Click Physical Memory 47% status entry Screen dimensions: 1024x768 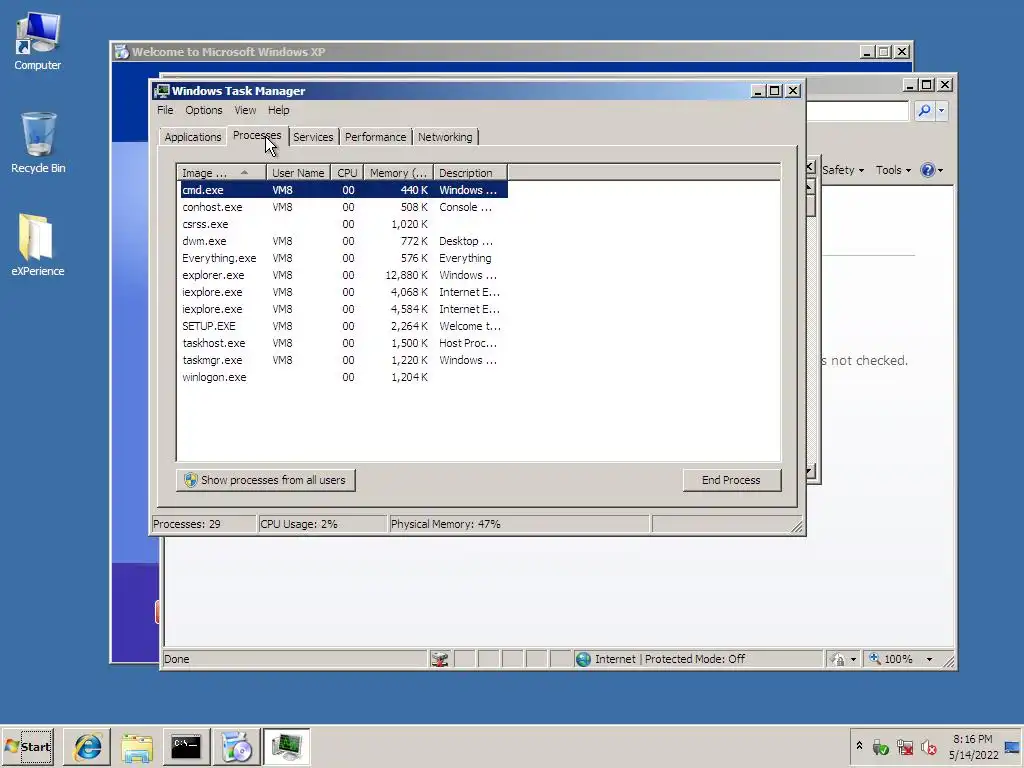tap(519, 524)
